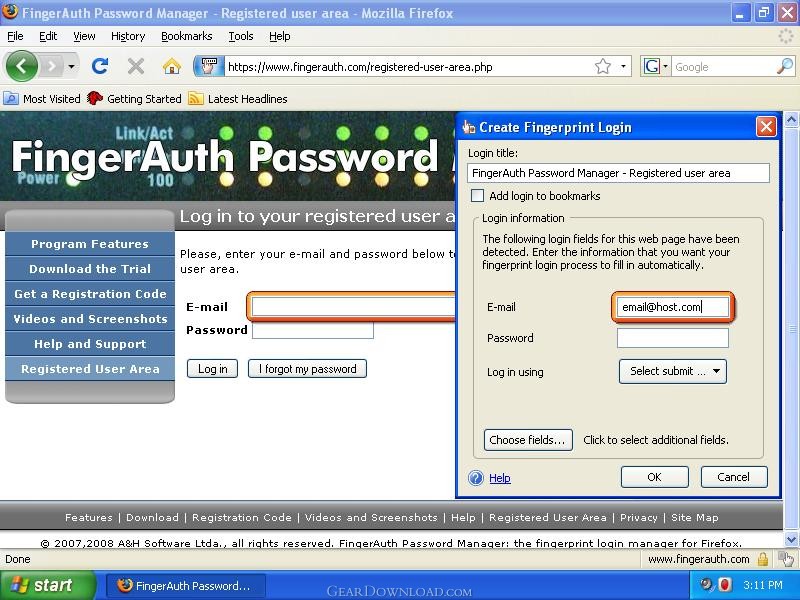Open the blue Help question-mark icon in dialog
The height and width of the screenshot is (600, 800).
pos(476,478)
